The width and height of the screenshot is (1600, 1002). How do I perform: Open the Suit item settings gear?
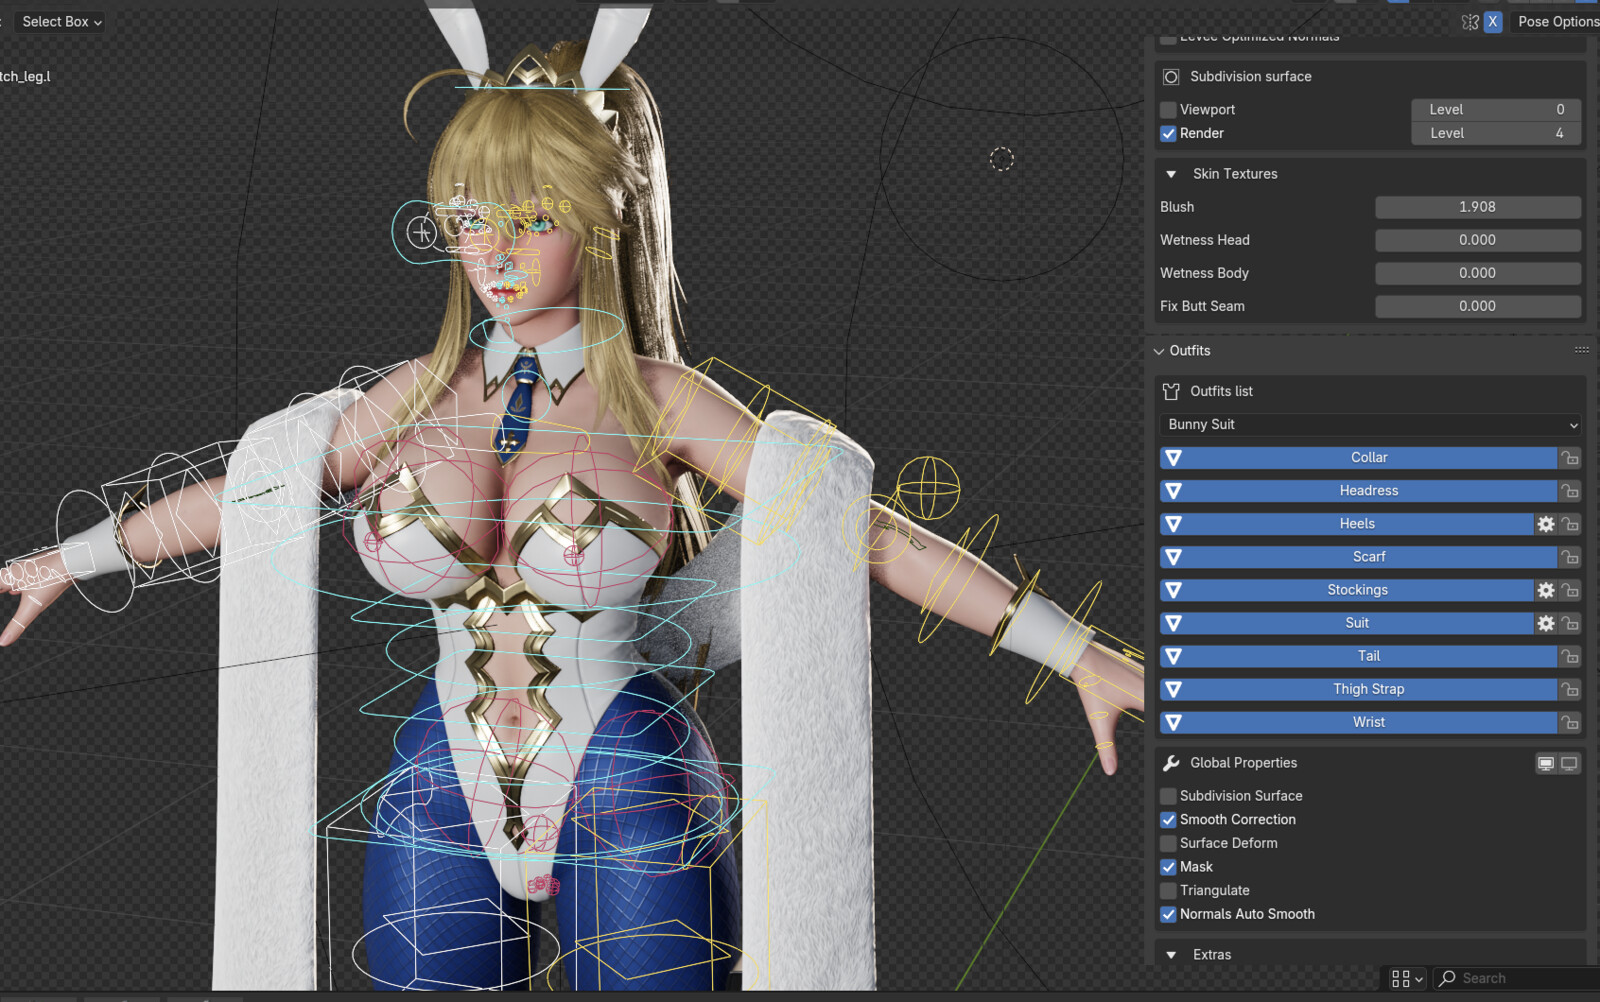pyautogui.click(x=1546, y=622)
